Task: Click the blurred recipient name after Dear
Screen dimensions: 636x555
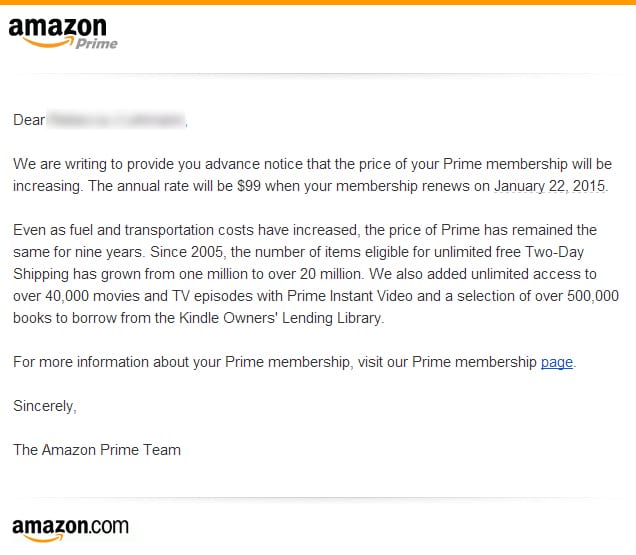Action: tap(116, 120)
